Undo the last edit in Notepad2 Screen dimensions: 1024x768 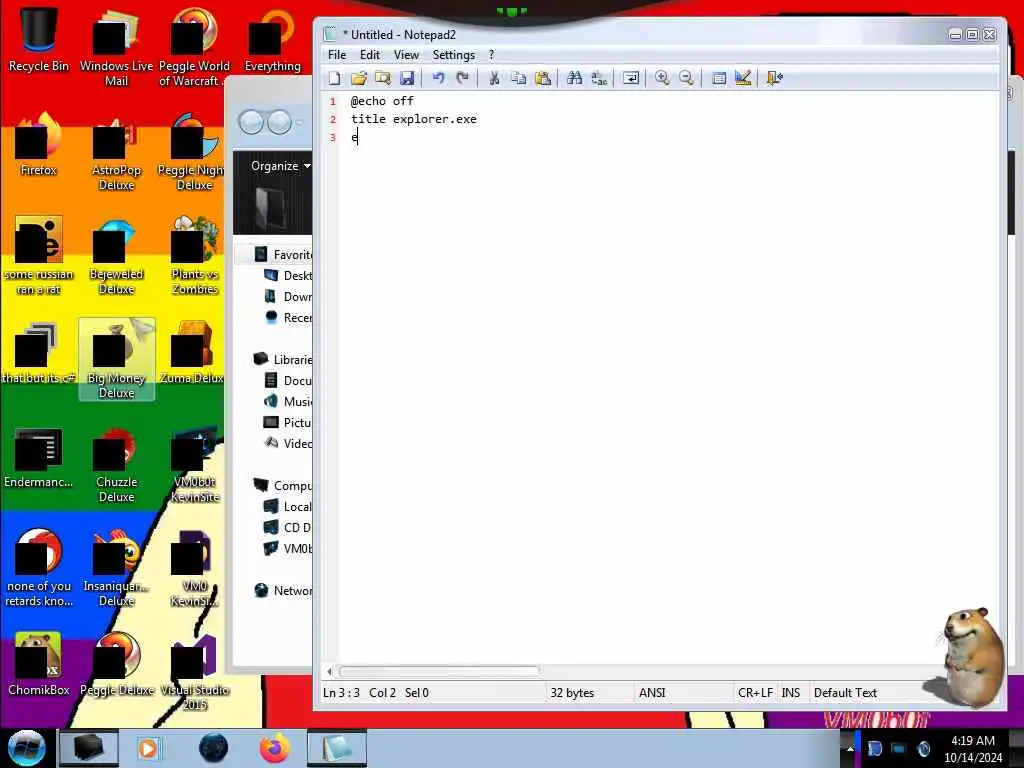click(438, 78)
